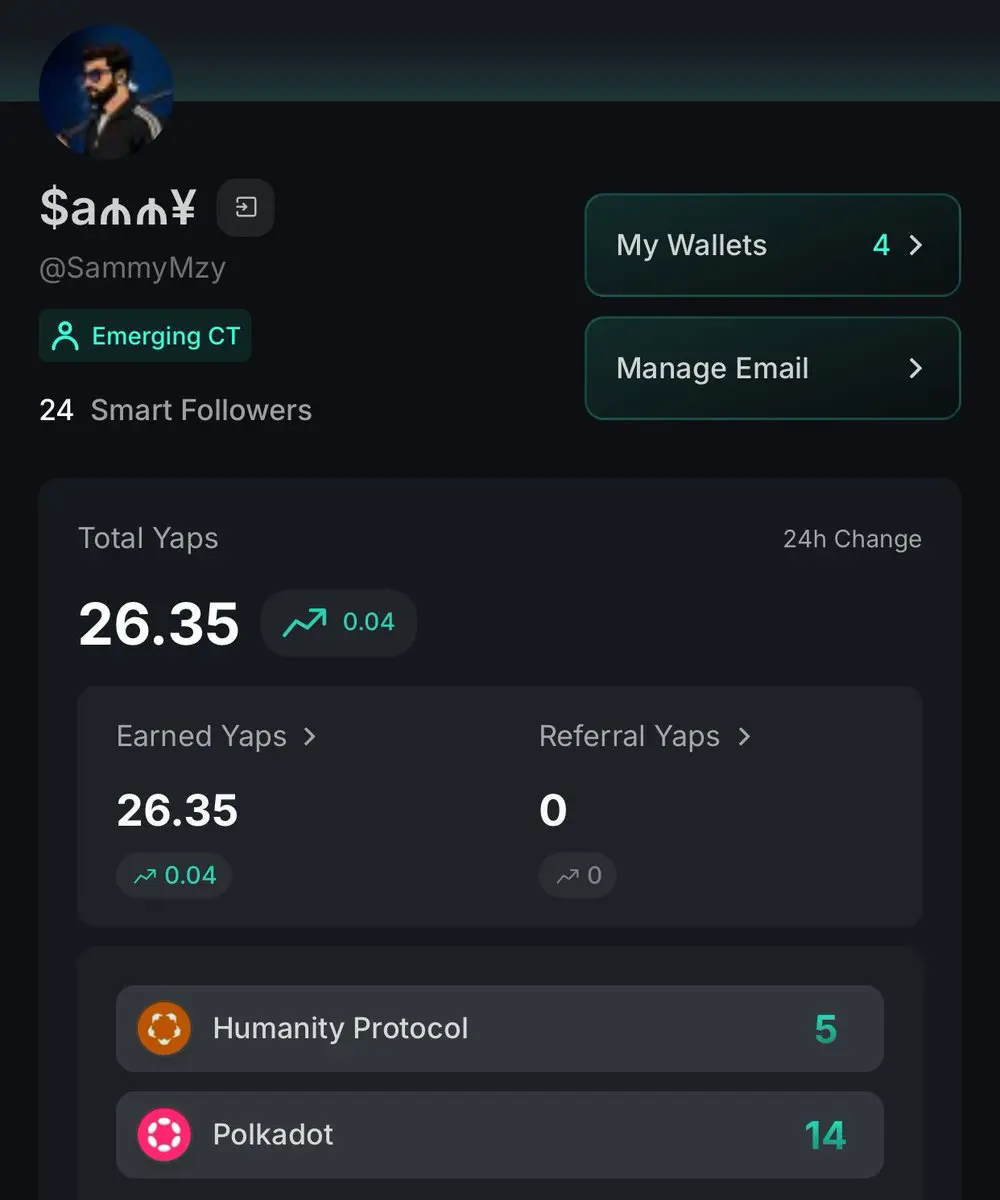The height and width of the screenshot is (1200, 1000).
Task: Click the pink Polkadot logo icon
Action: 164,1134
